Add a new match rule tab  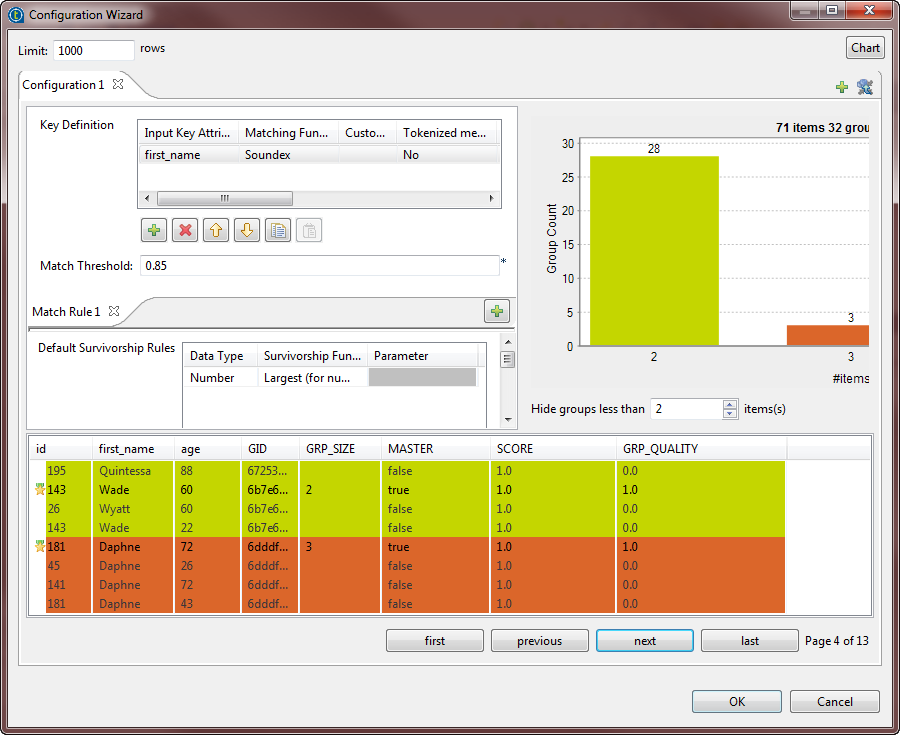[497, 311]
